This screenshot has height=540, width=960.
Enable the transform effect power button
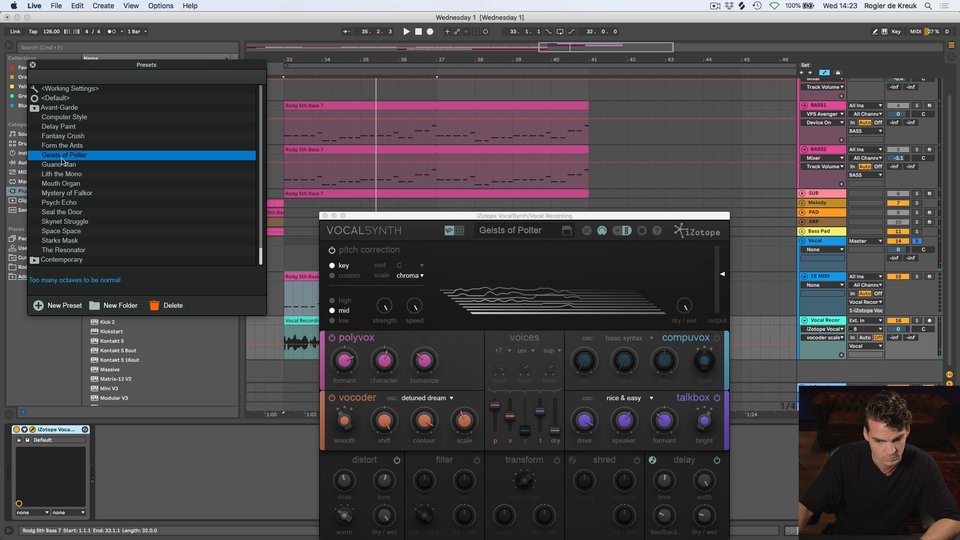point(557,460)
